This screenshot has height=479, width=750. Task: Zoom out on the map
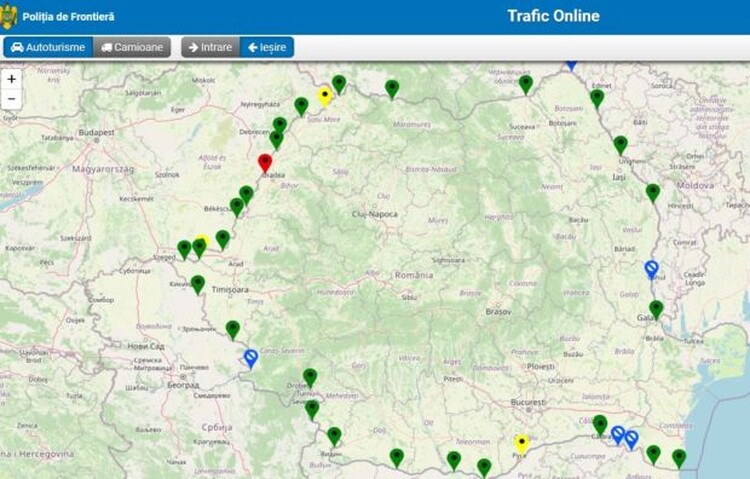click(x=11, y=98)
